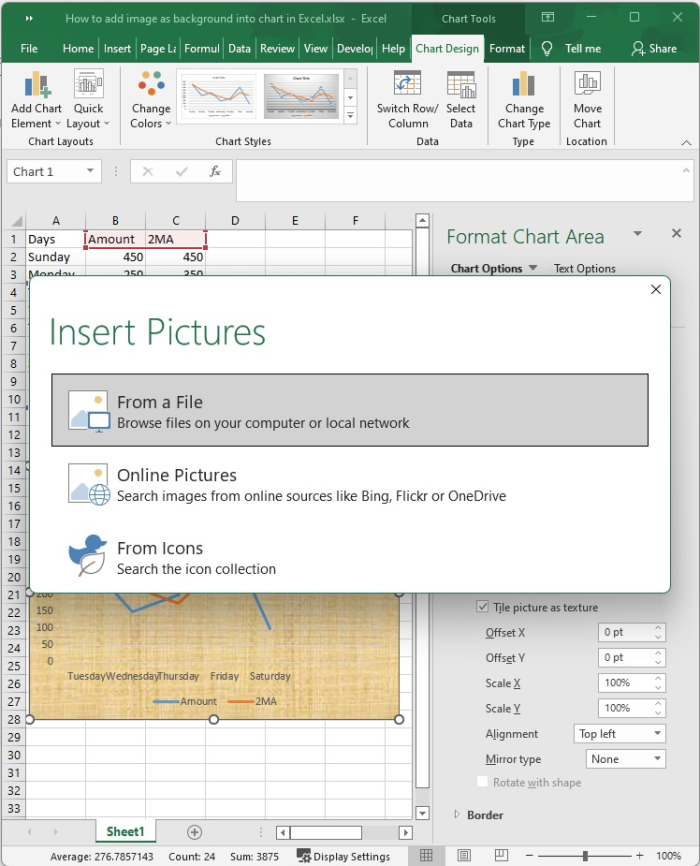The image size is (700, 866).
Task: Select cell B1 Amount
Action: 115,239
